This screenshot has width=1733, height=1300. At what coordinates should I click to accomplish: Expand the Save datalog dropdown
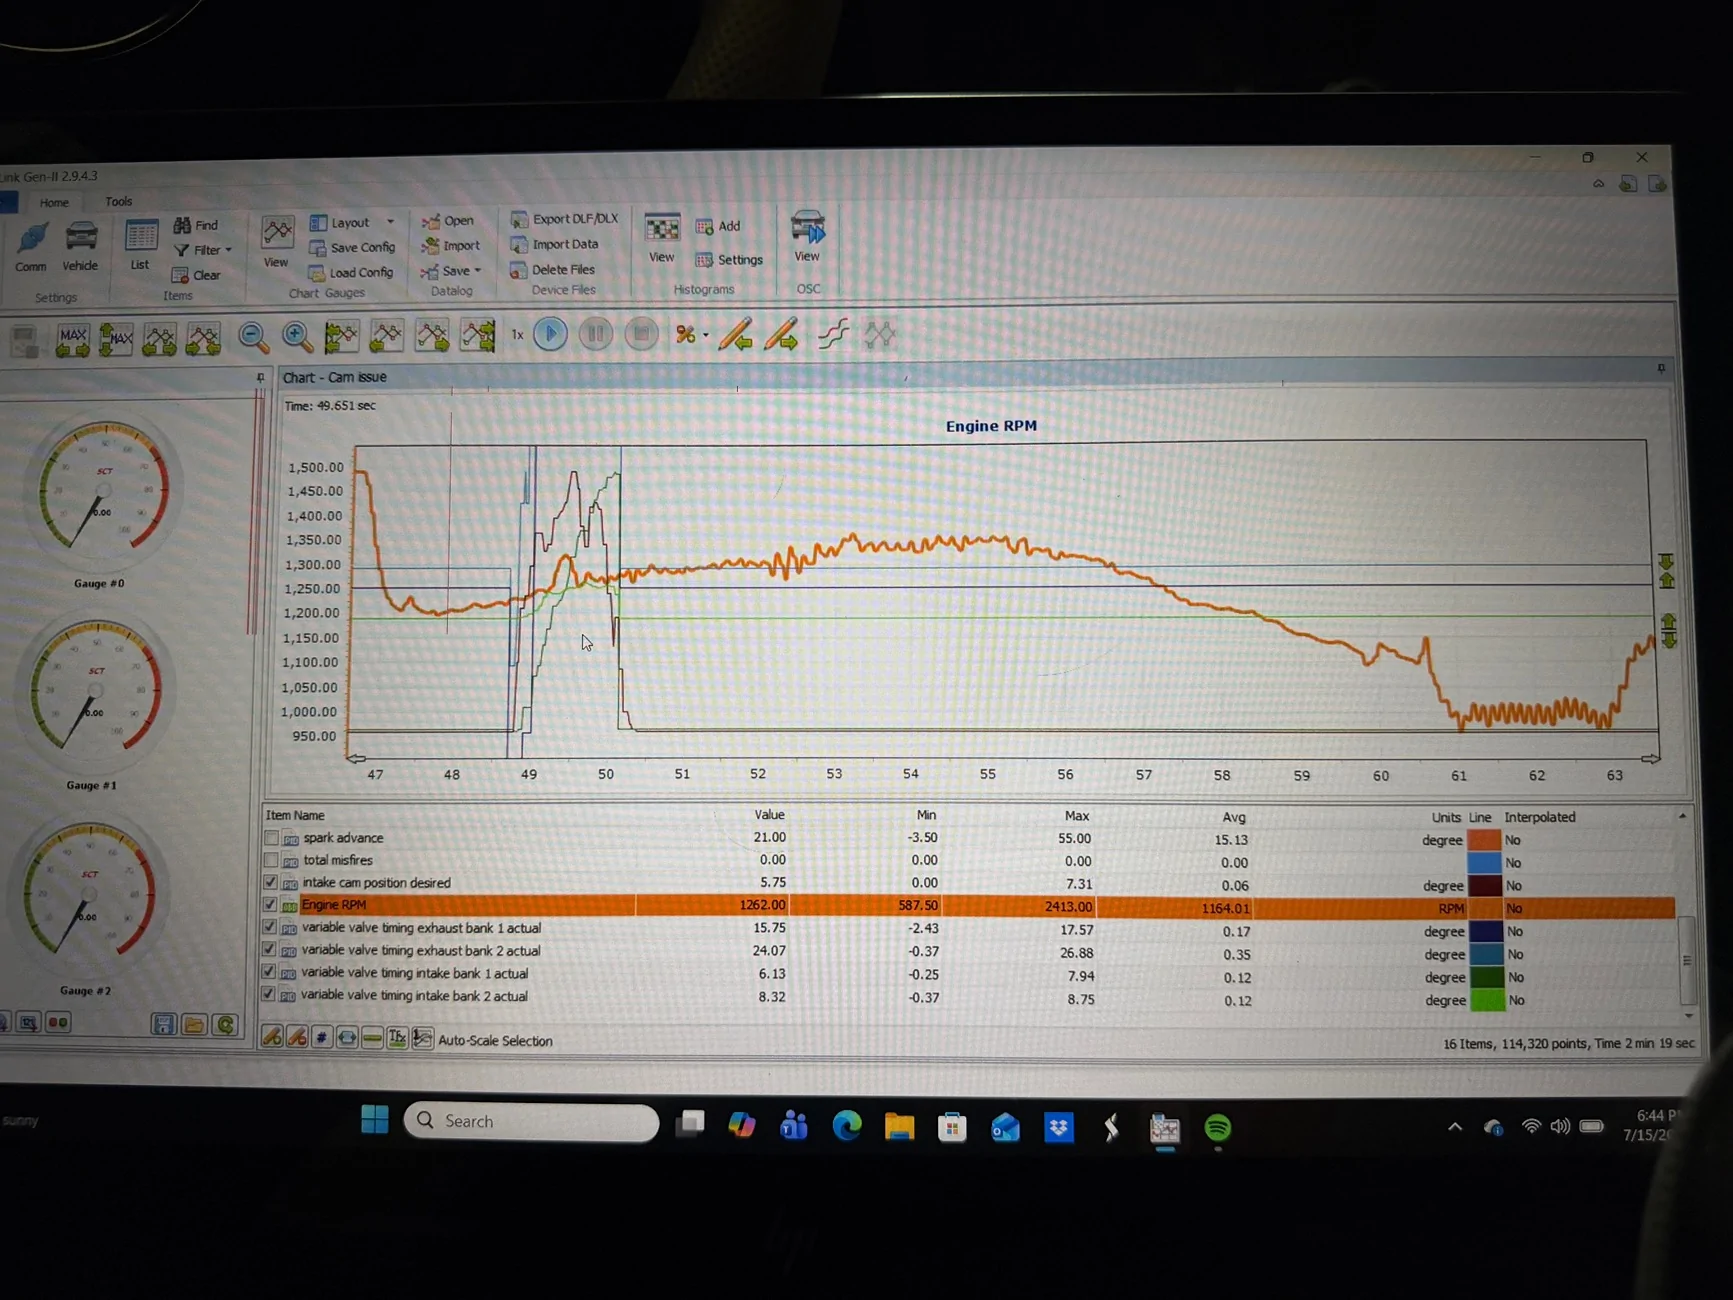[x=478, y=271]
